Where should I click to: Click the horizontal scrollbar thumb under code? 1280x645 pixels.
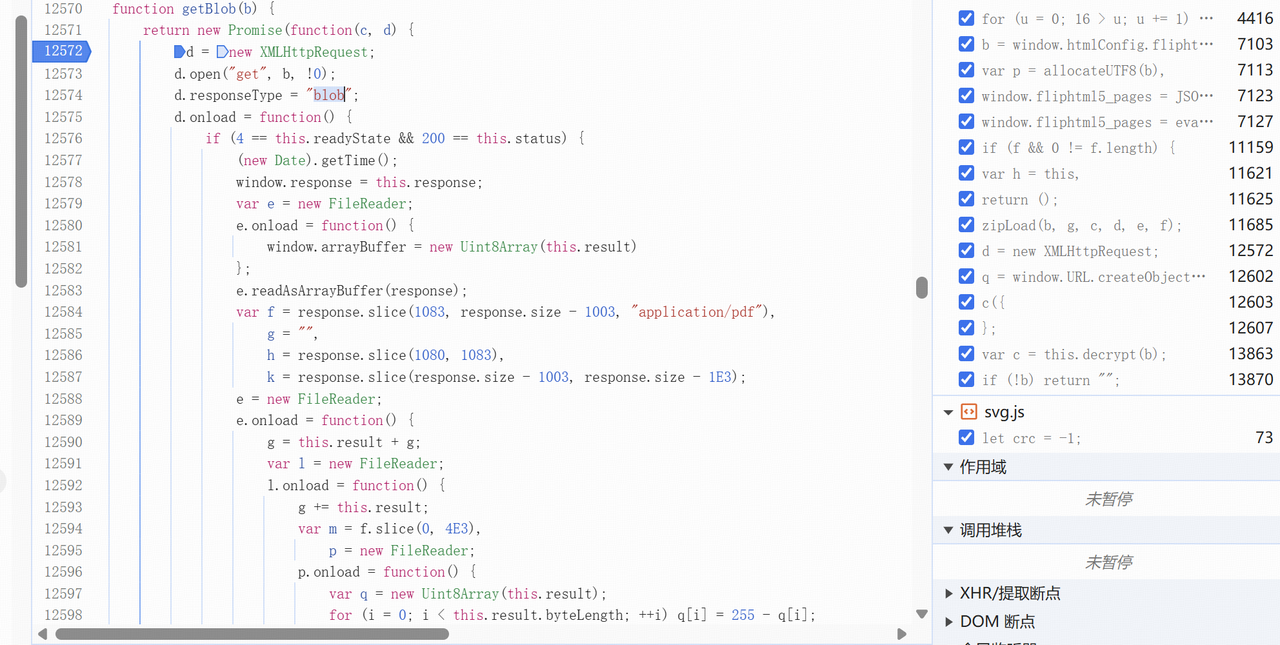pyautogui.click(x=252, y=634)
